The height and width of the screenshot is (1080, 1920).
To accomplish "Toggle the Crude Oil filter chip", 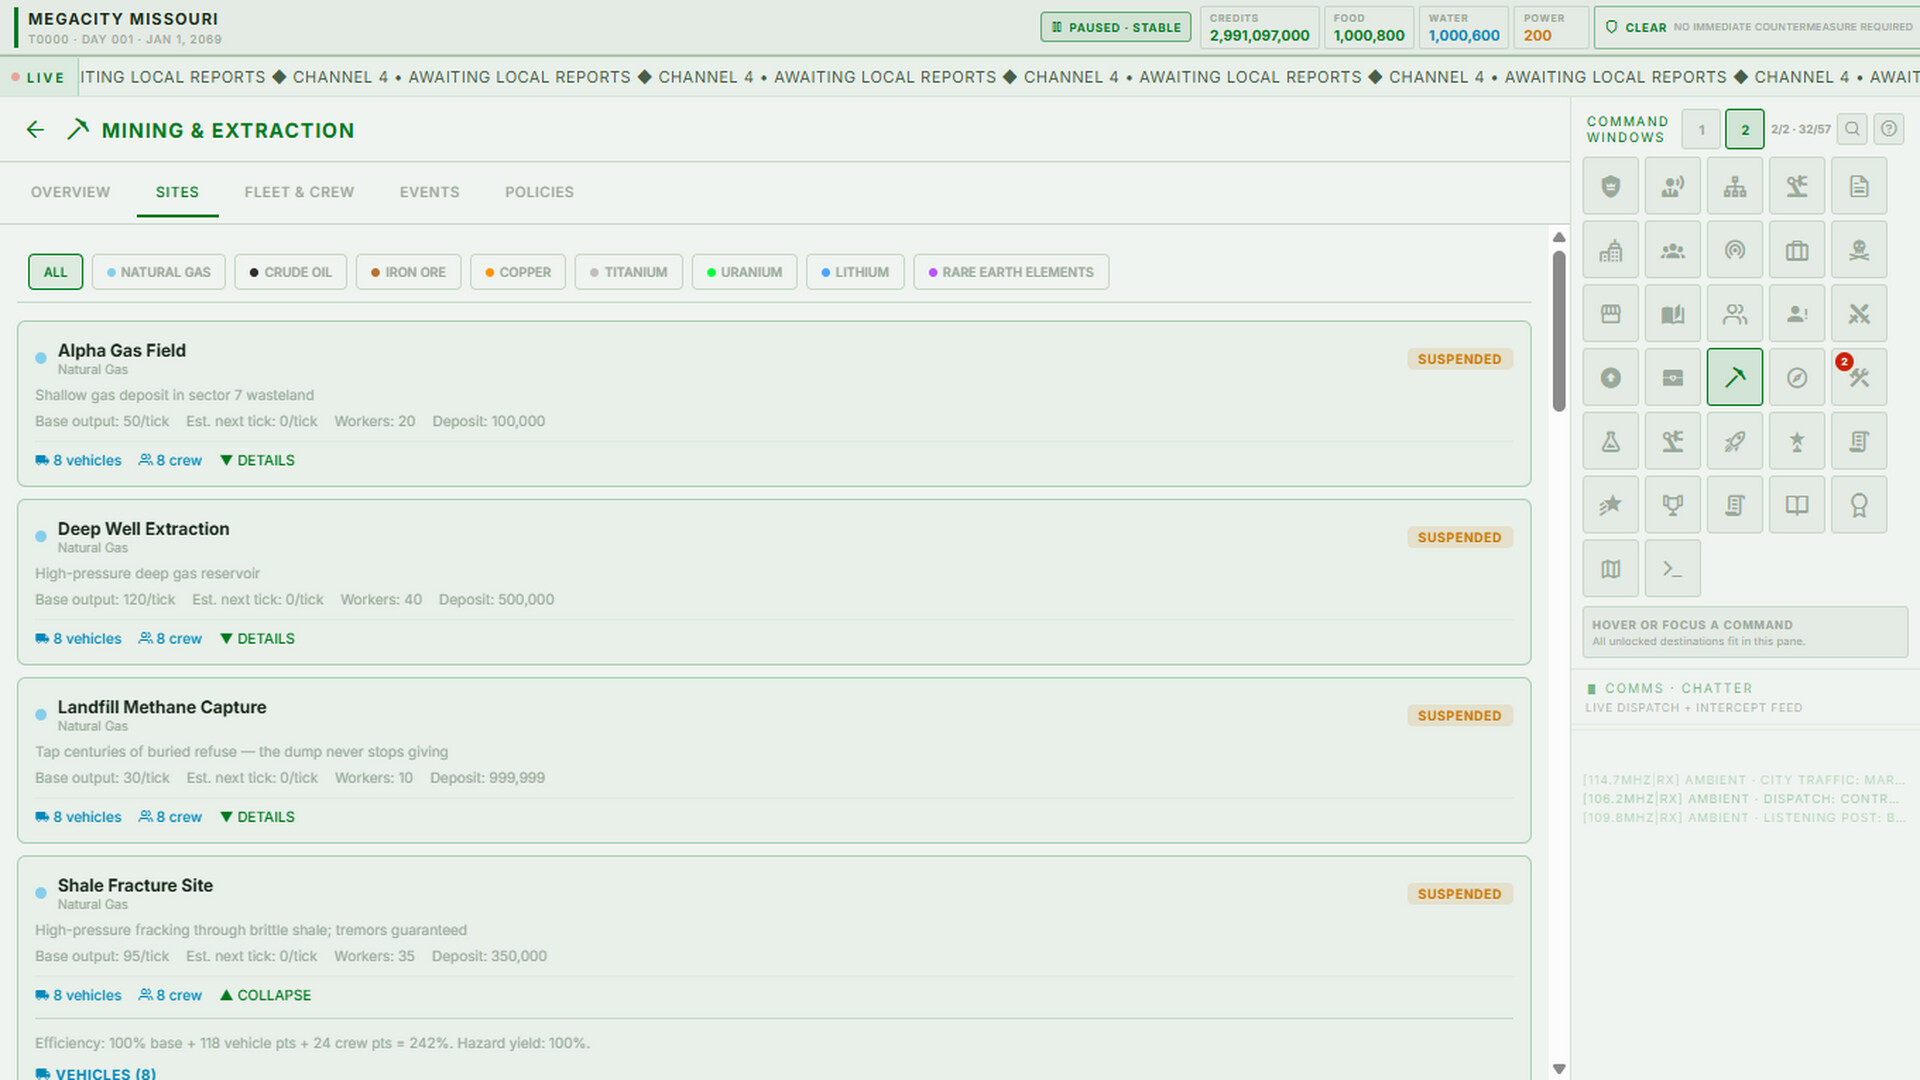I will (x=291, y=272).
